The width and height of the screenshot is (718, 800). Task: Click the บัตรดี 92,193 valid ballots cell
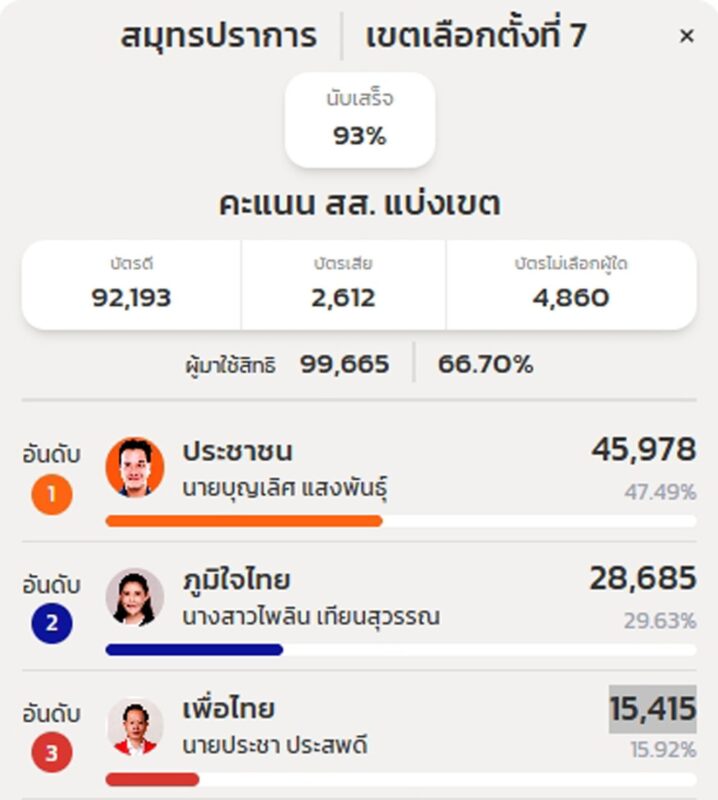132,284
